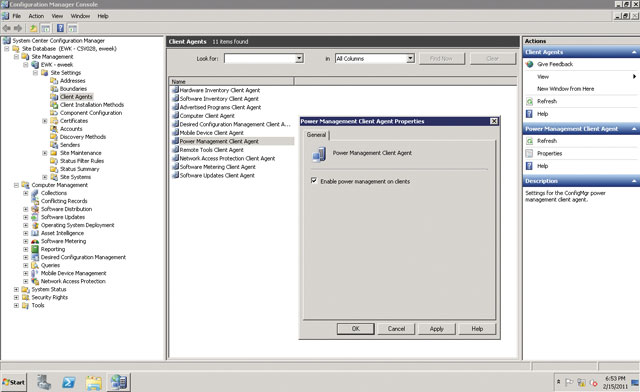The width and height of the screenshot is (640, 392).
Task: Select the General tab in properties dialog
Action: (x=316, y=135)
